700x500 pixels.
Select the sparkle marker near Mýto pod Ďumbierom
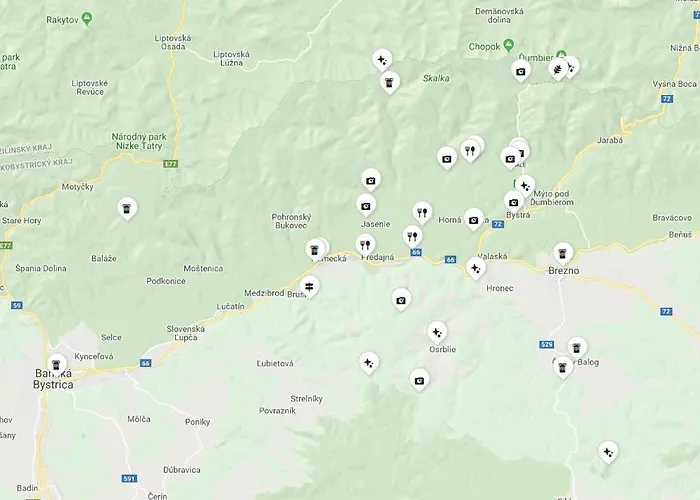coord(525,186)
